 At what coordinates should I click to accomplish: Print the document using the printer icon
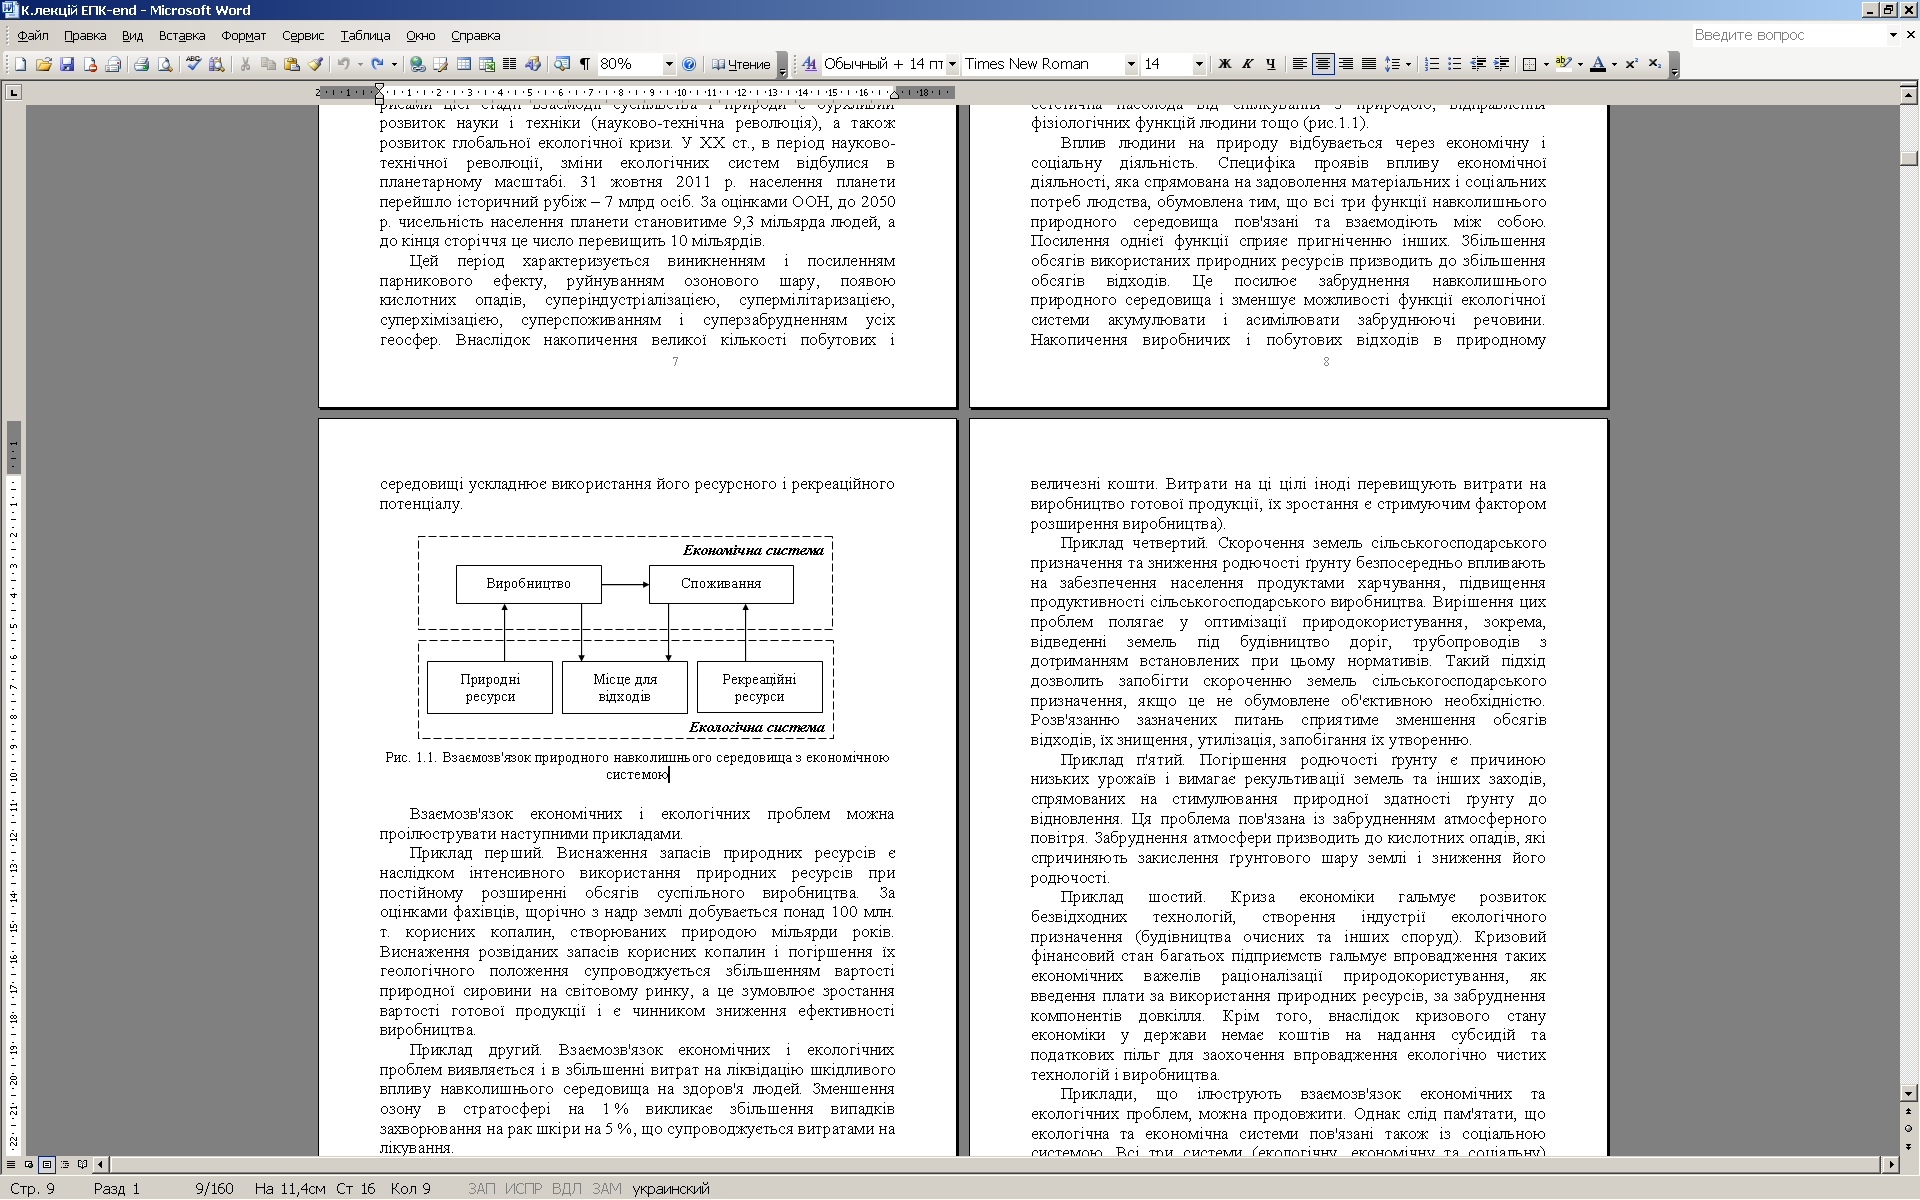(x=141, y=64)
